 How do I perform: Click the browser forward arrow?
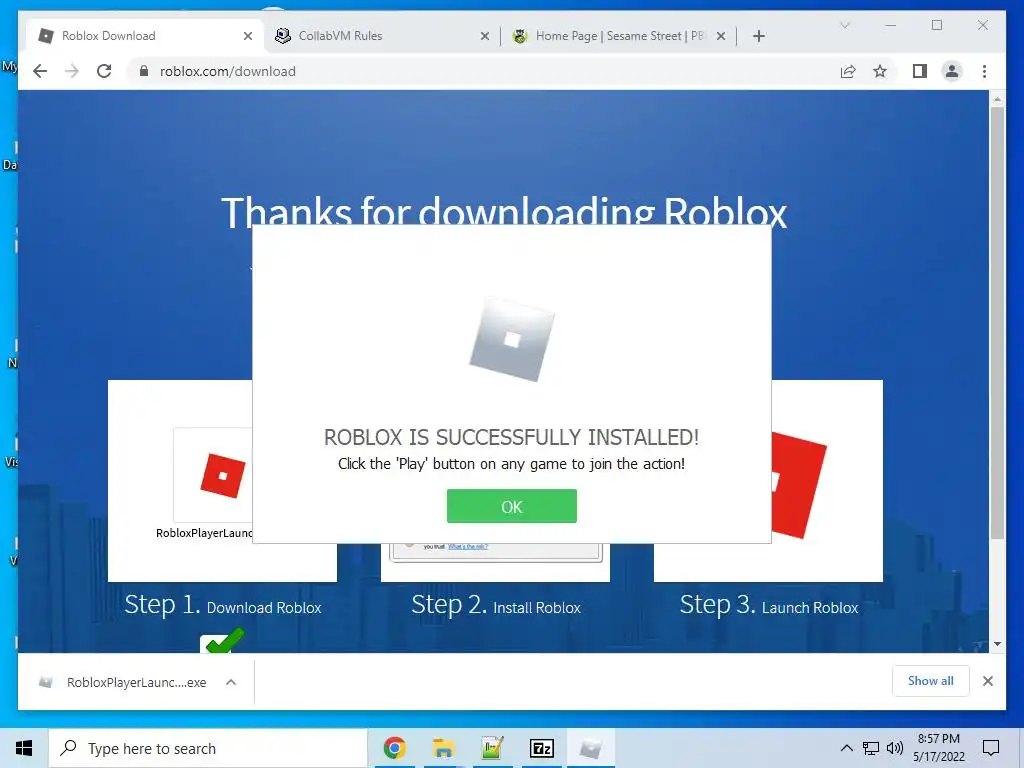tap(72, 71)
